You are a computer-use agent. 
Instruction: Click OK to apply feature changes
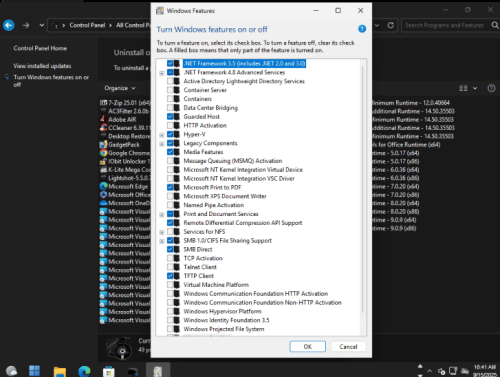[x=307, y=347]
